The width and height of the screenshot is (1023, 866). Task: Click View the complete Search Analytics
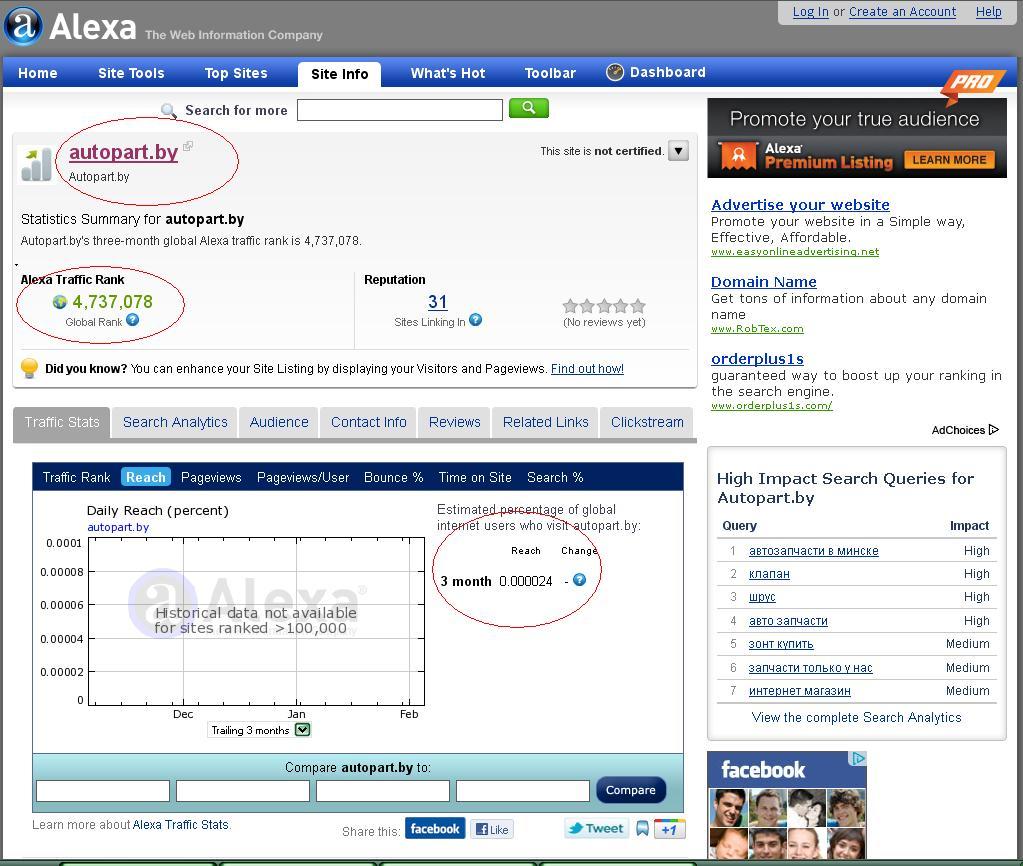856,717
